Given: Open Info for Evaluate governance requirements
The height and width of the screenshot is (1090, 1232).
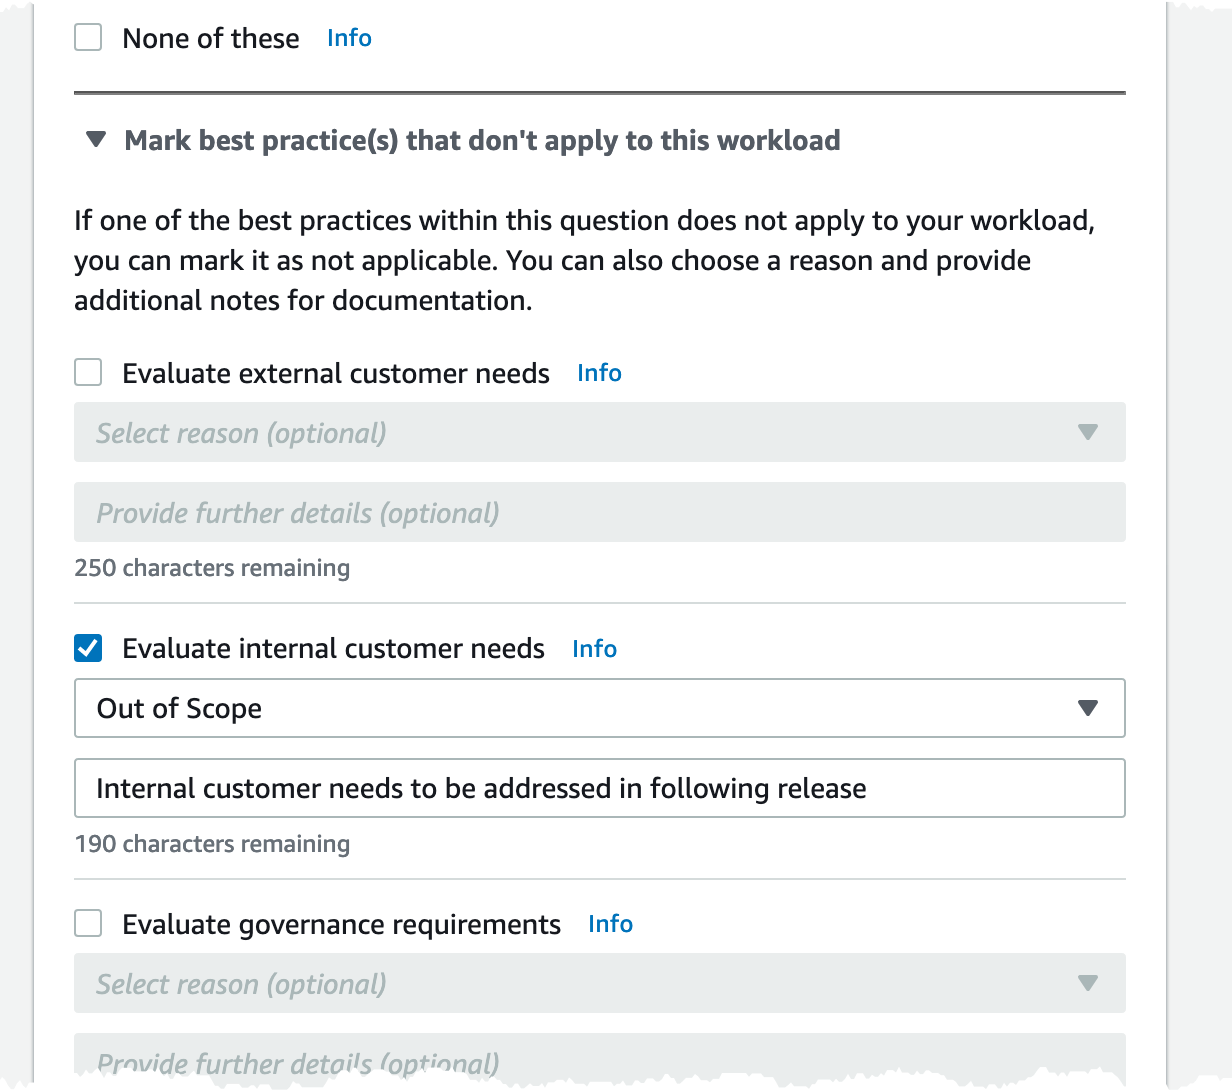Looking at the screenshot, I should tap(610, 924).
